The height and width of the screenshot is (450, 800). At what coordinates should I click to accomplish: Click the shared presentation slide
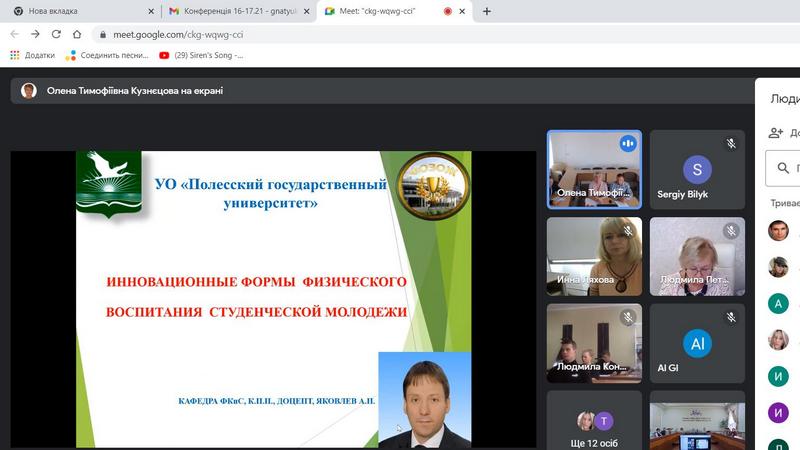click(273, 300)
